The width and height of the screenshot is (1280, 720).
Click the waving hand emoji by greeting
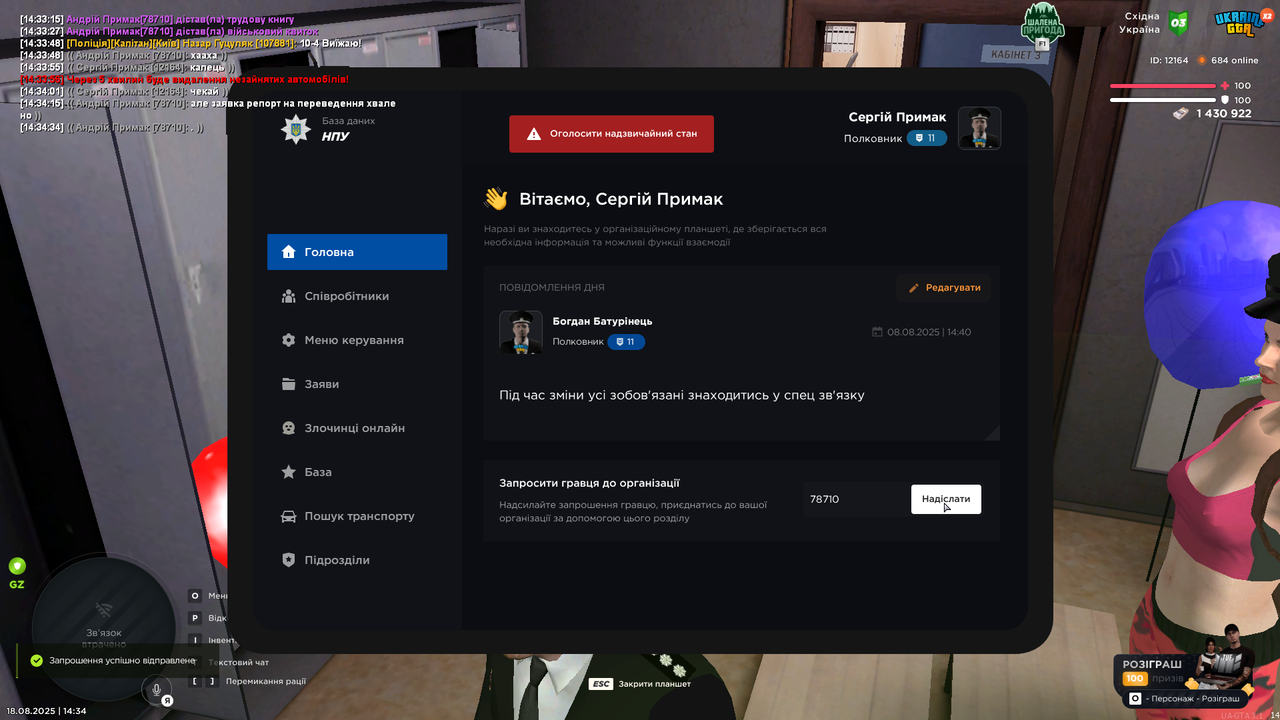click(496, 199)
